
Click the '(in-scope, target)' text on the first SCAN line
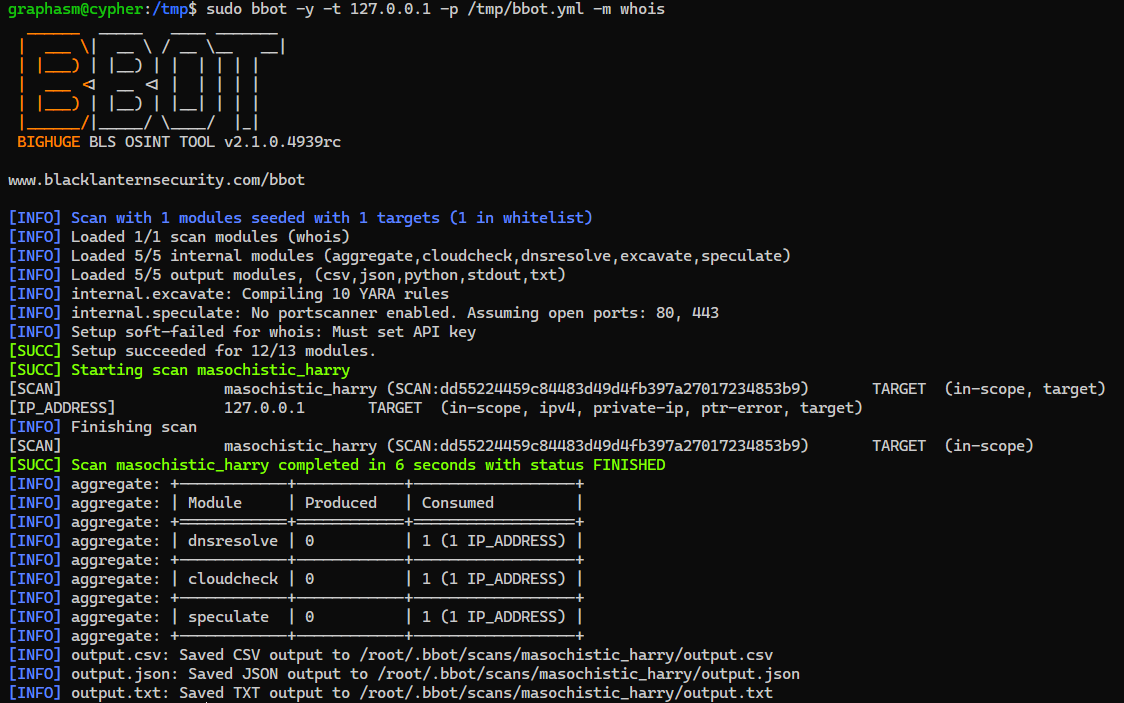(x=1025, y=389)
